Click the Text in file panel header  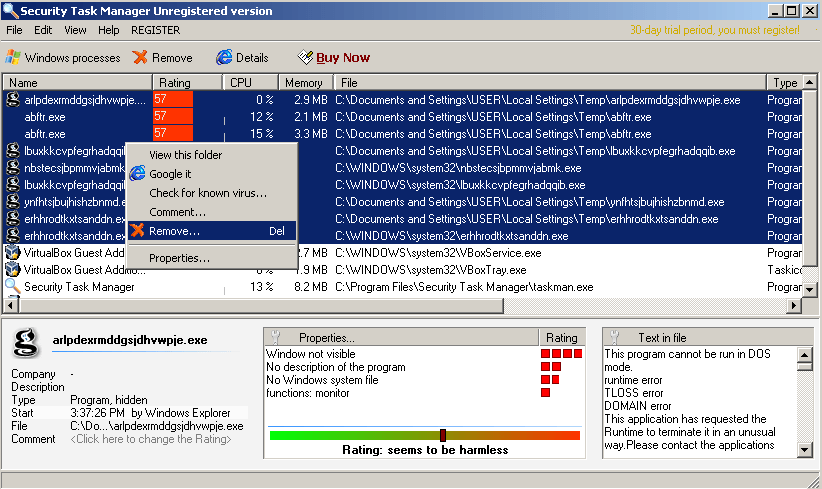point(708,338)
